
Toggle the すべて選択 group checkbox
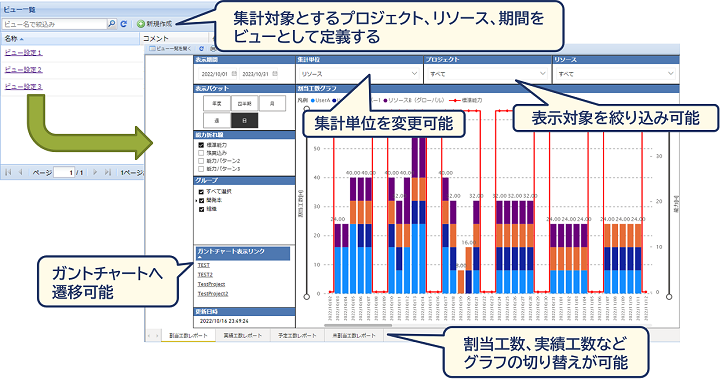click(201, 192)
